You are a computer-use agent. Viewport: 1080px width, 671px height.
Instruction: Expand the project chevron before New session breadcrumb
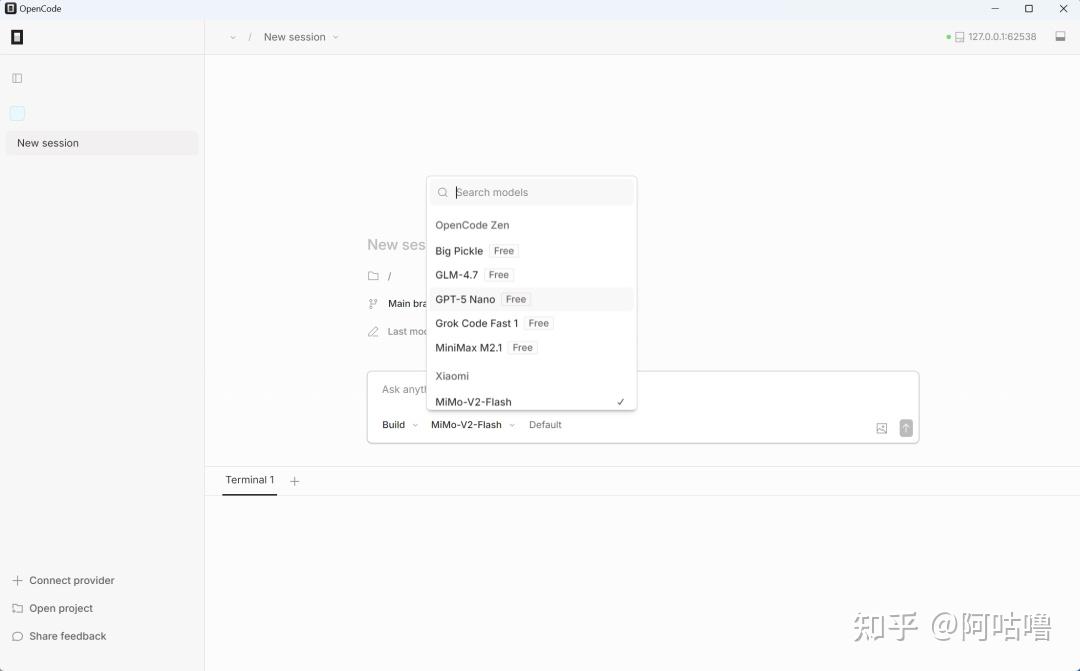point(233,37)
